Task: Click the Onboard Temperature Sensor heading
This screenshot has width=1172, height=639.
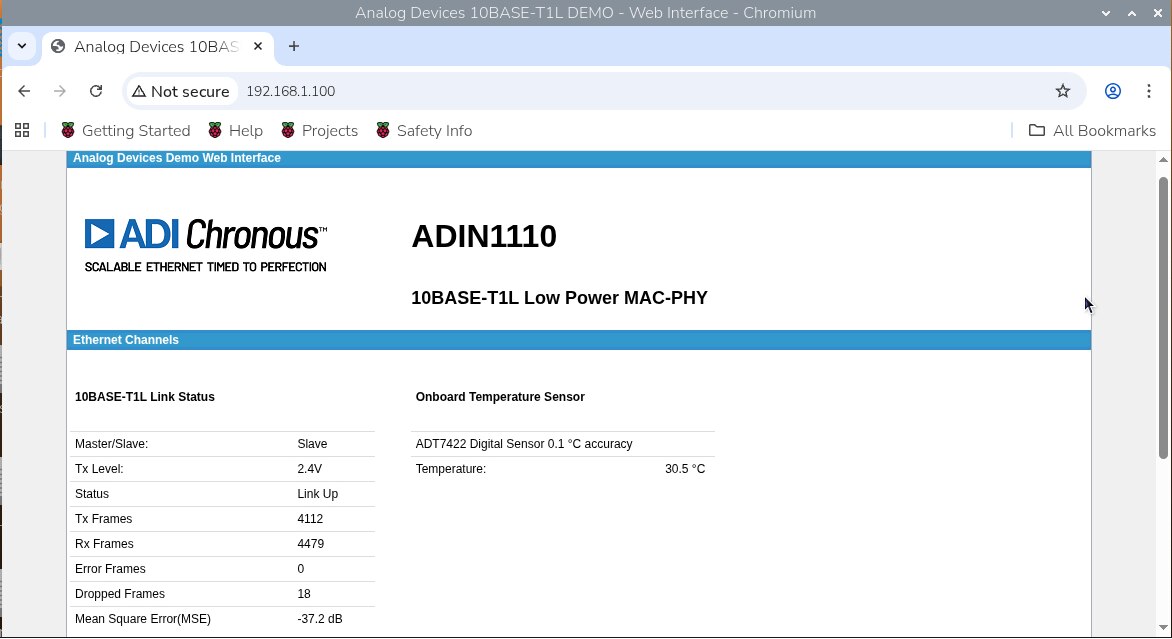Action: click(x=500, y=397)
